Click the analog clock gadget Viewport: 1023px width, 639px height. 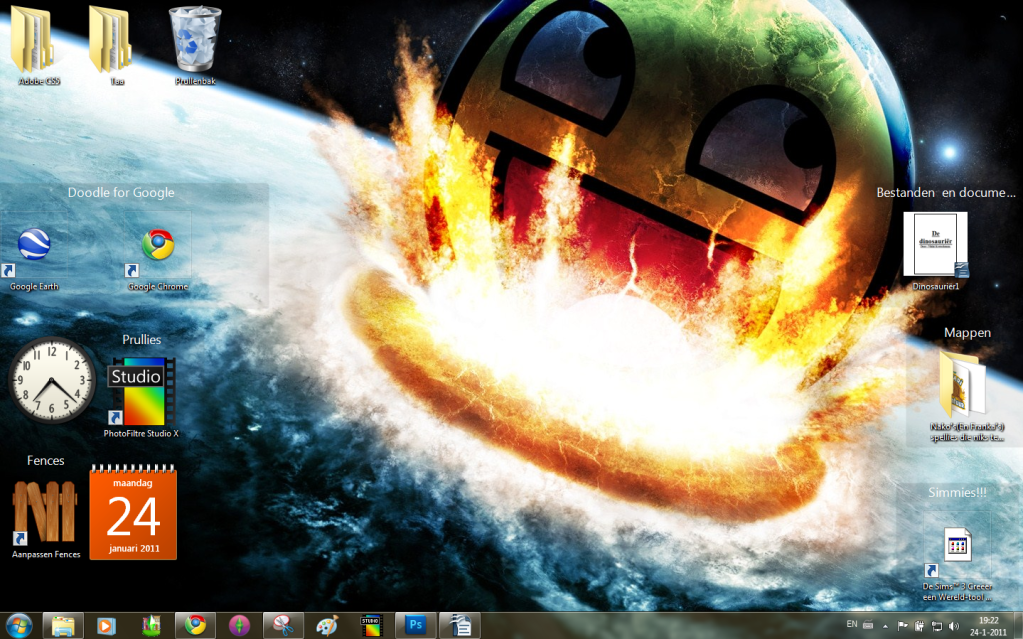click(x=52, y=380)
